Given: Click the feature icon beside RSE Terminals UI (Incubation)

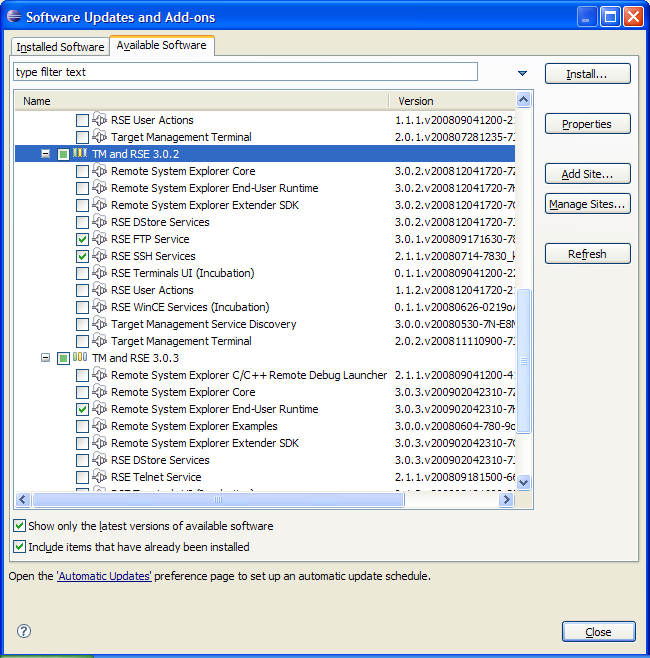Looking at the screenshot, I should pyautogui.click(x=99, y=273).
